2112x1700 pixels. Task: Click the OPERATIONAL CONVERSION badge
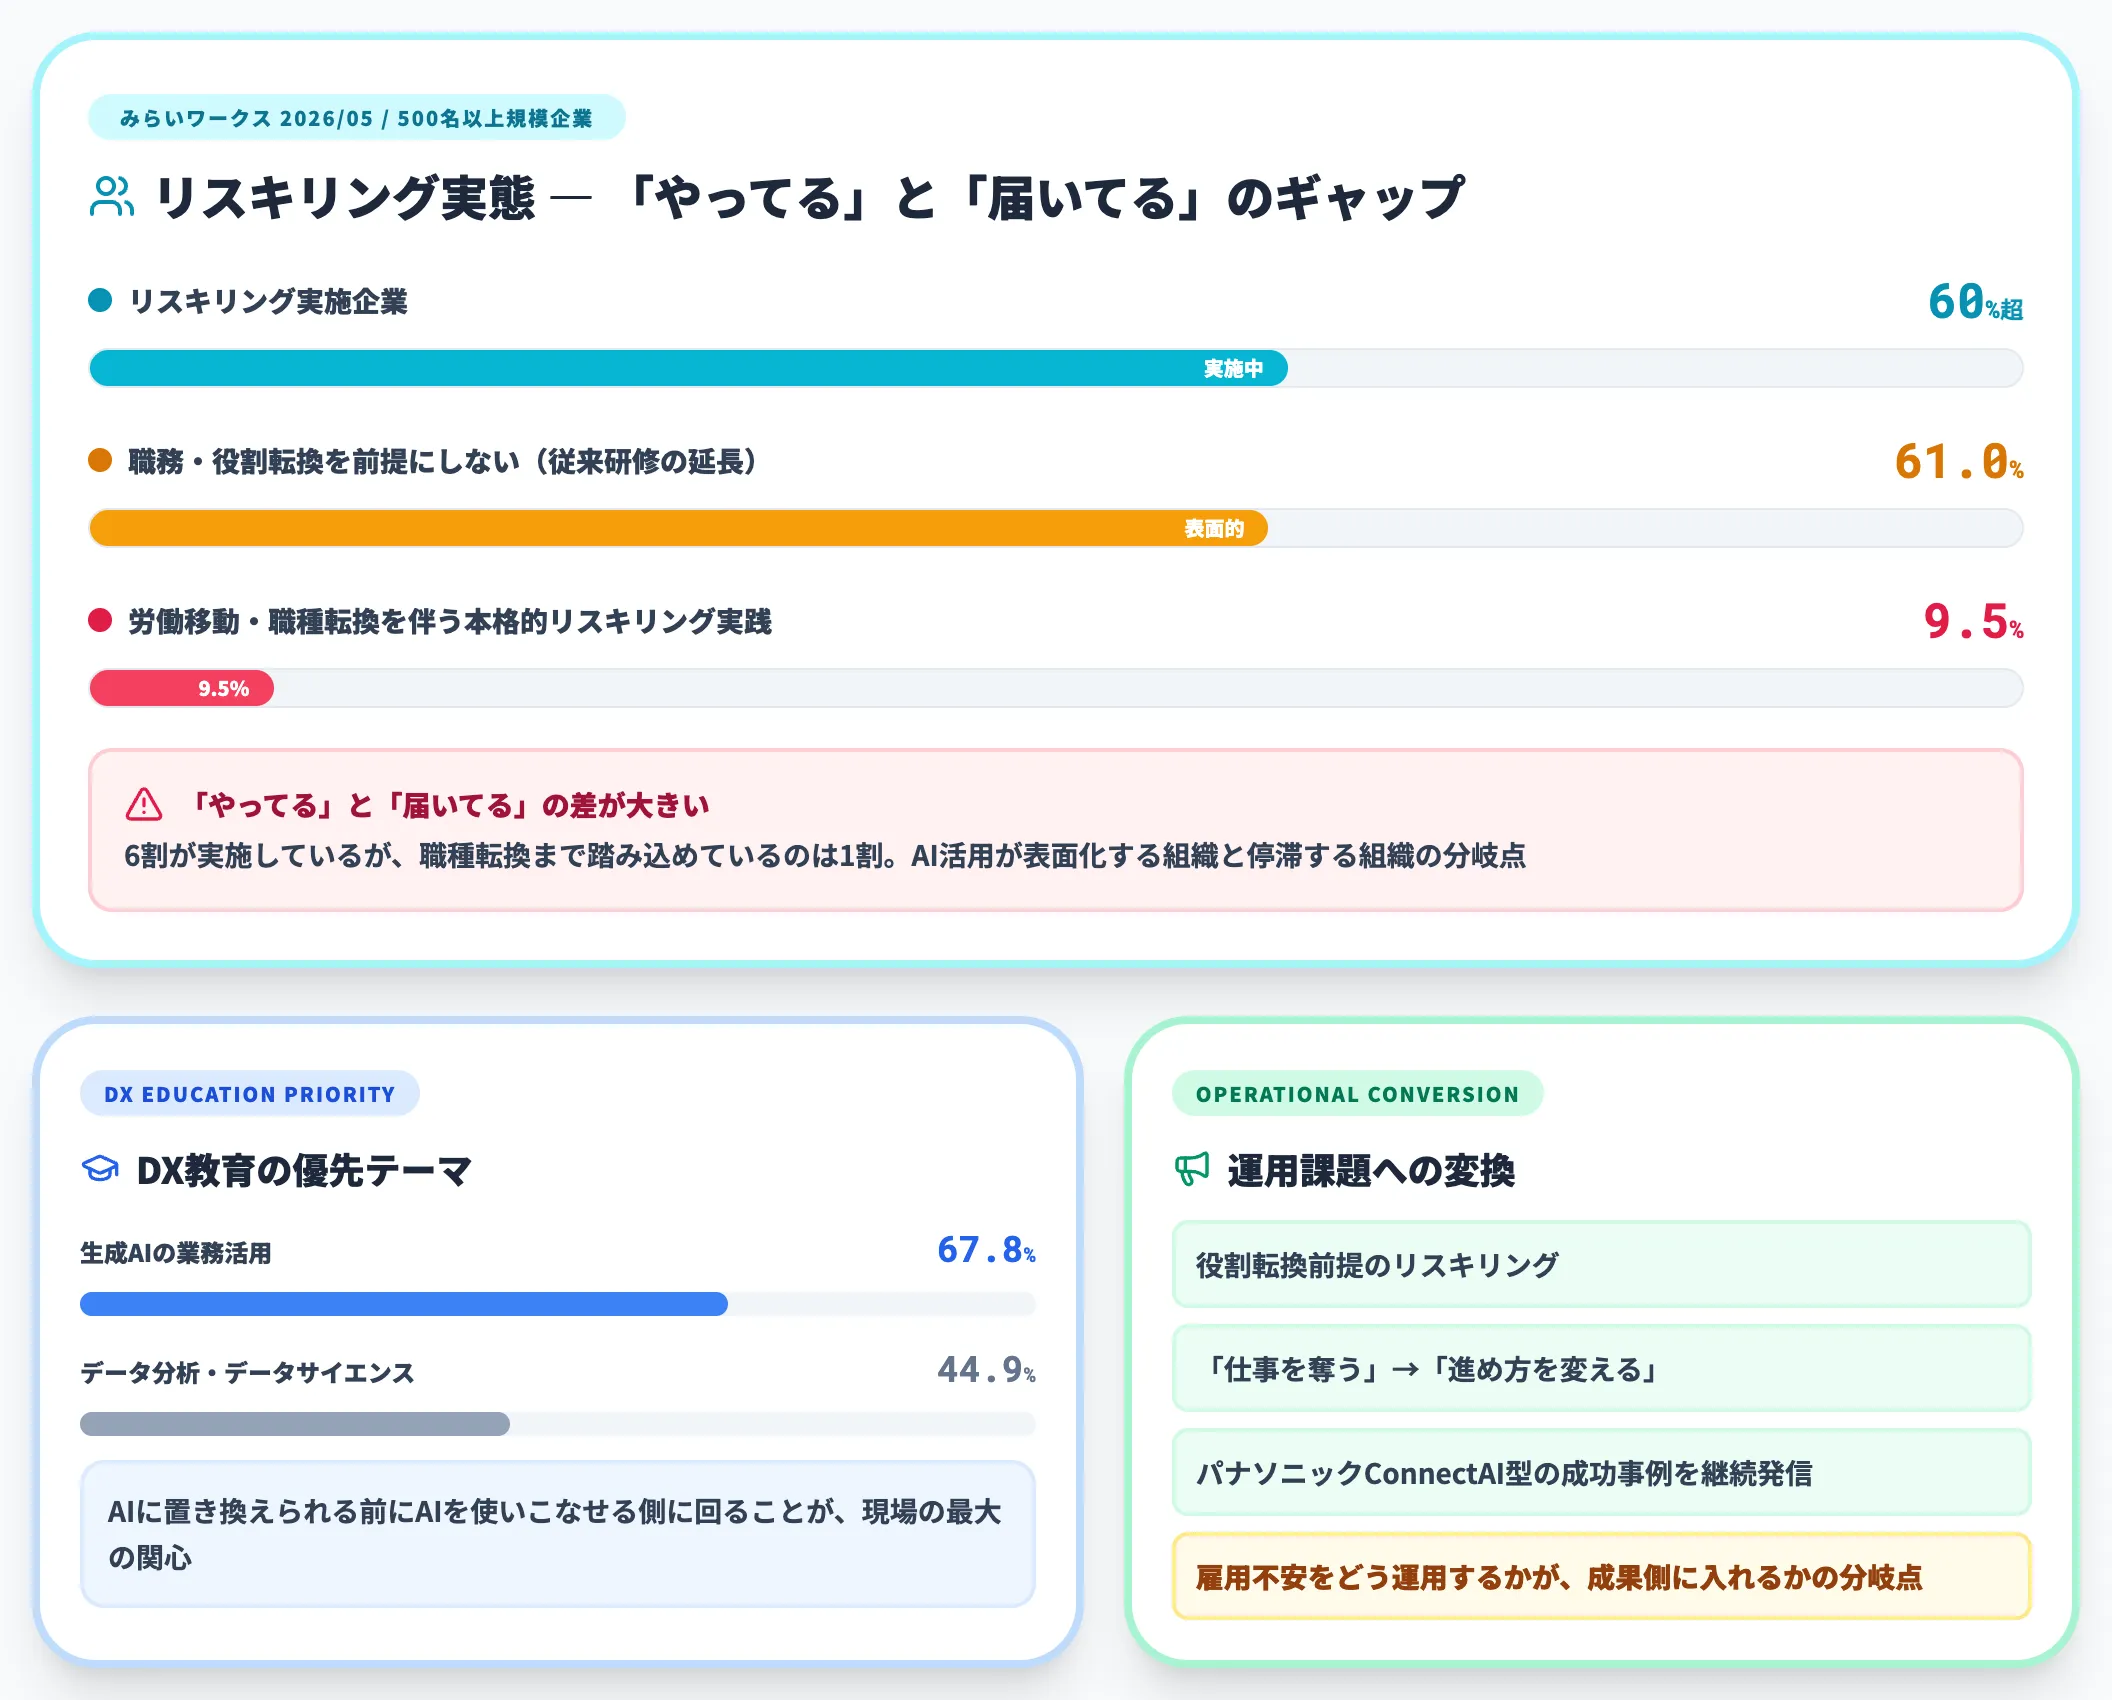click(x=1358, y=1094)
